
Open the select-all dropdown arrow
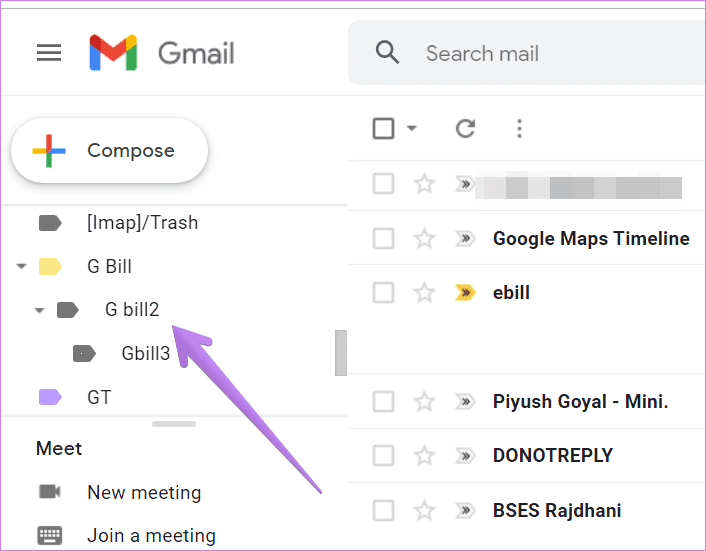(412, 128)
